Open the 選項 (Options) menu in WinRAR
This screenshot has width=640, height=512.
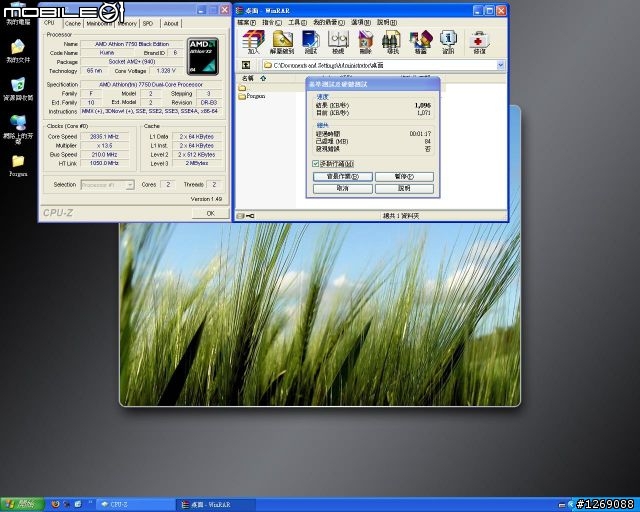click(361, 22)
